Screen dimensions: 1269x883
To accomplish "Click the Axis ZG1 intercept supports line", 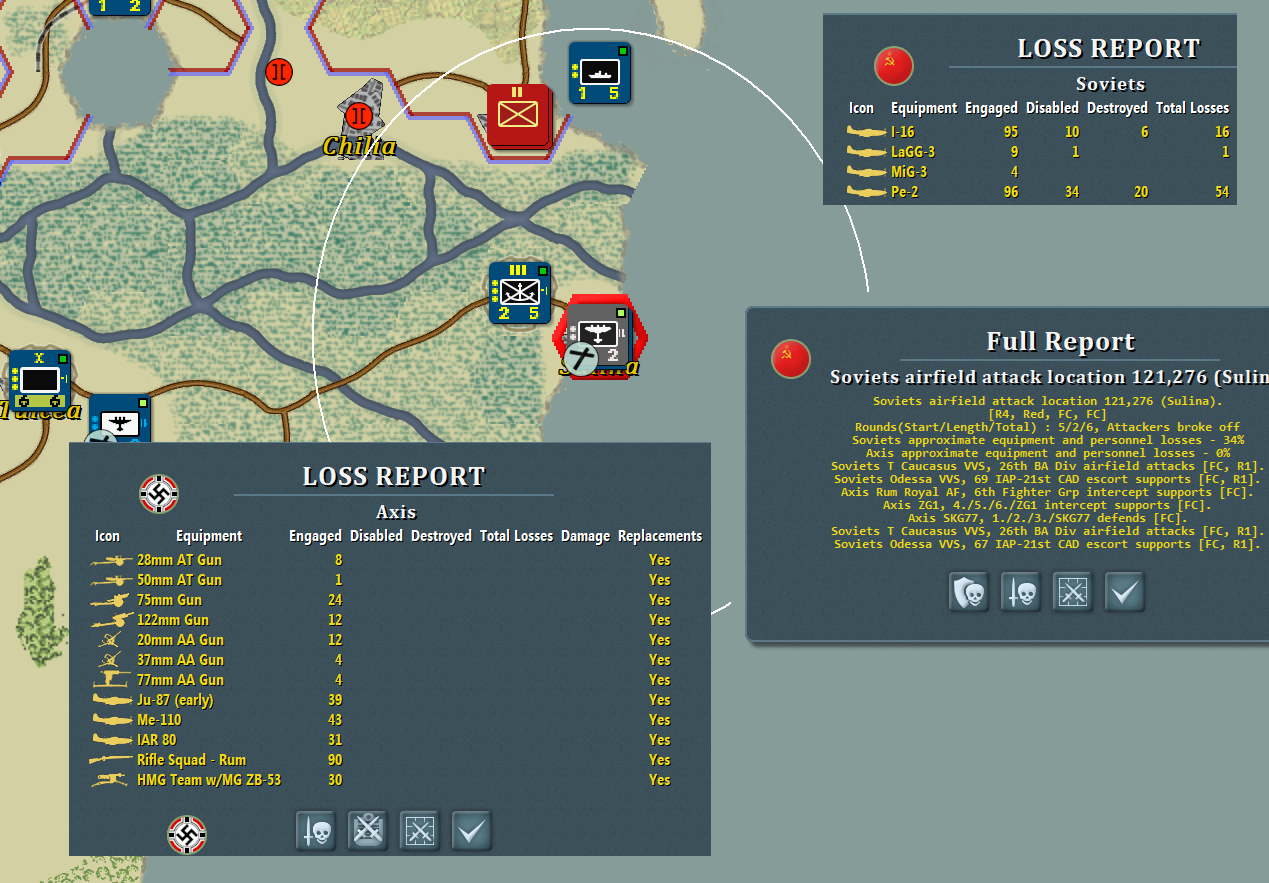I will [x=1046, y=505].
